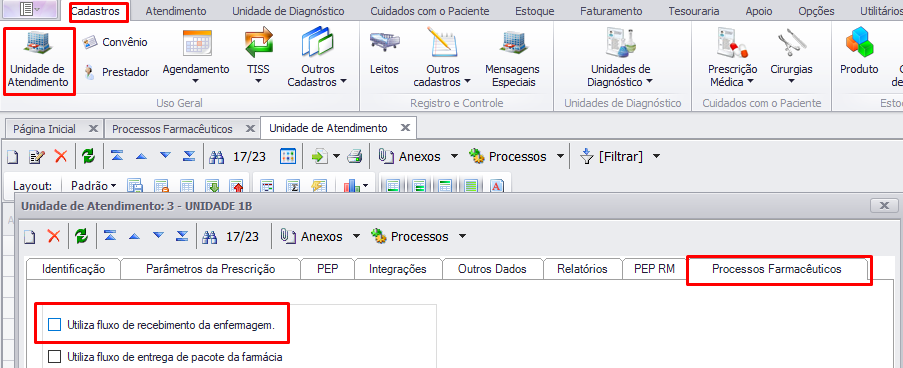Create new record in upper tab toolbar

click(13, 156)
